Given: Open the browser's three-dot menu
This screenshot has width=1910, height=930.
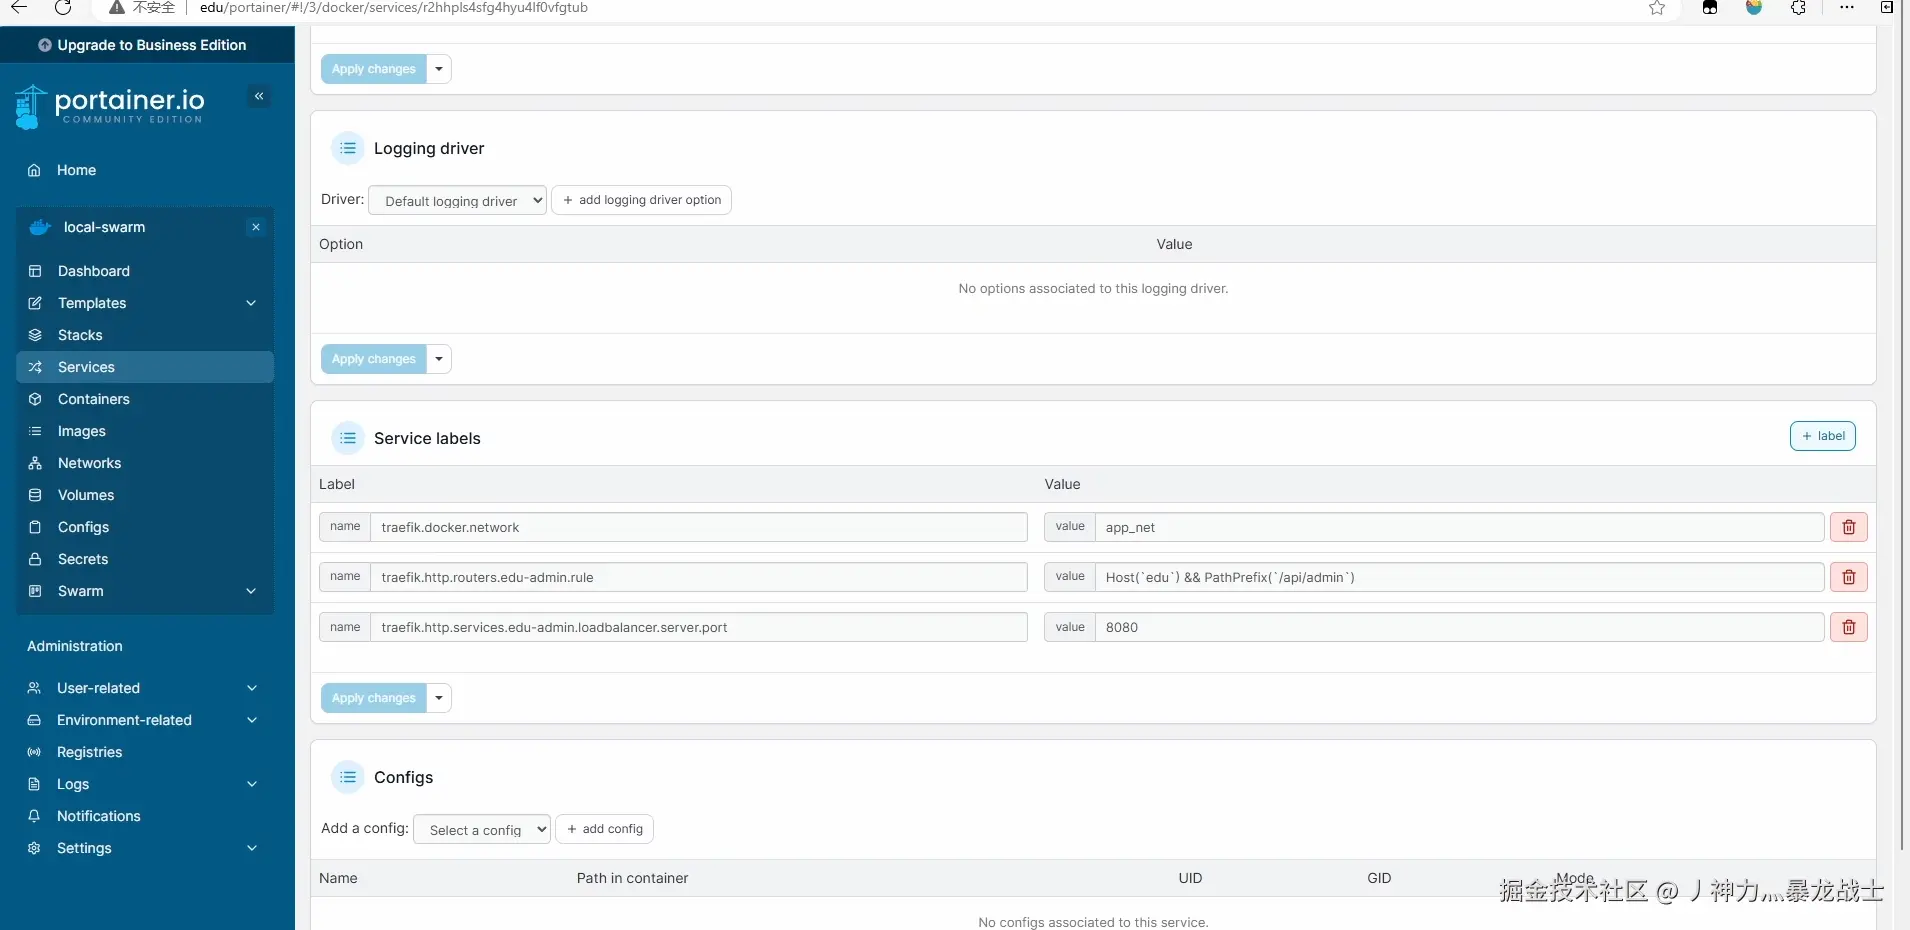Looking at the screenshot, I should (x=1846, y=8).
